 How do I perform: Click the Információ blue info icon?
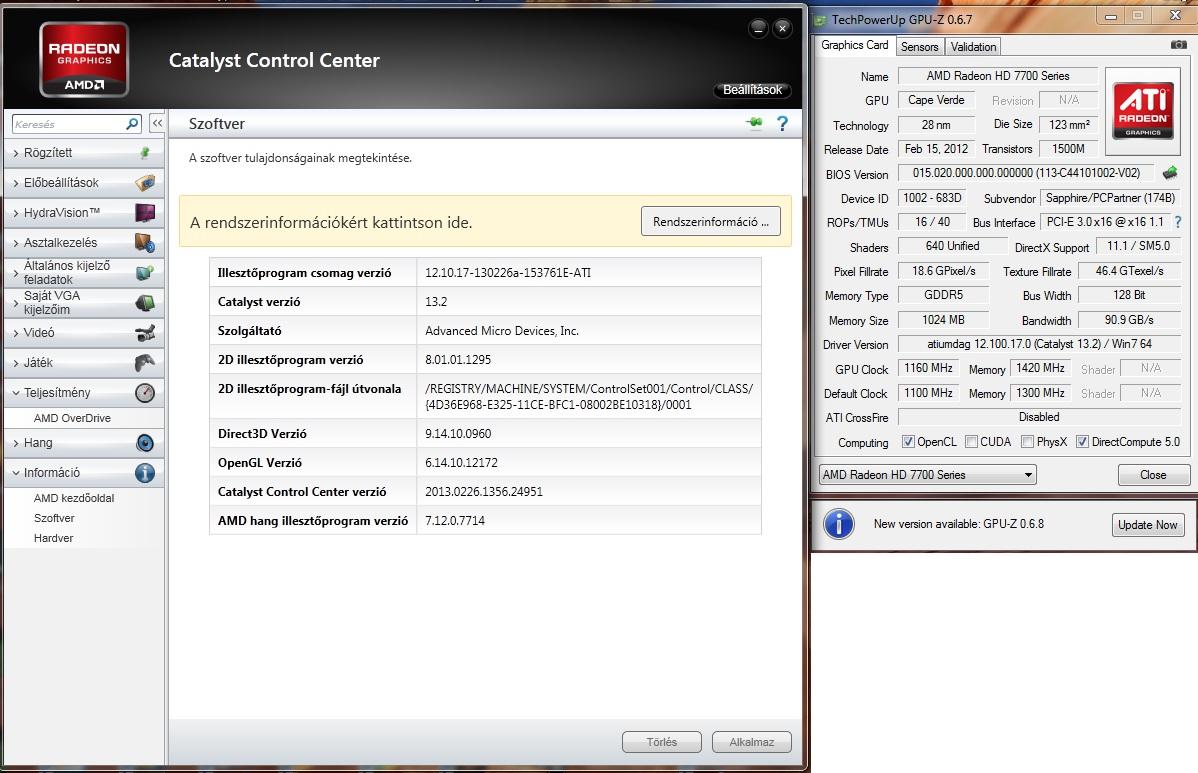coord(144,473)
